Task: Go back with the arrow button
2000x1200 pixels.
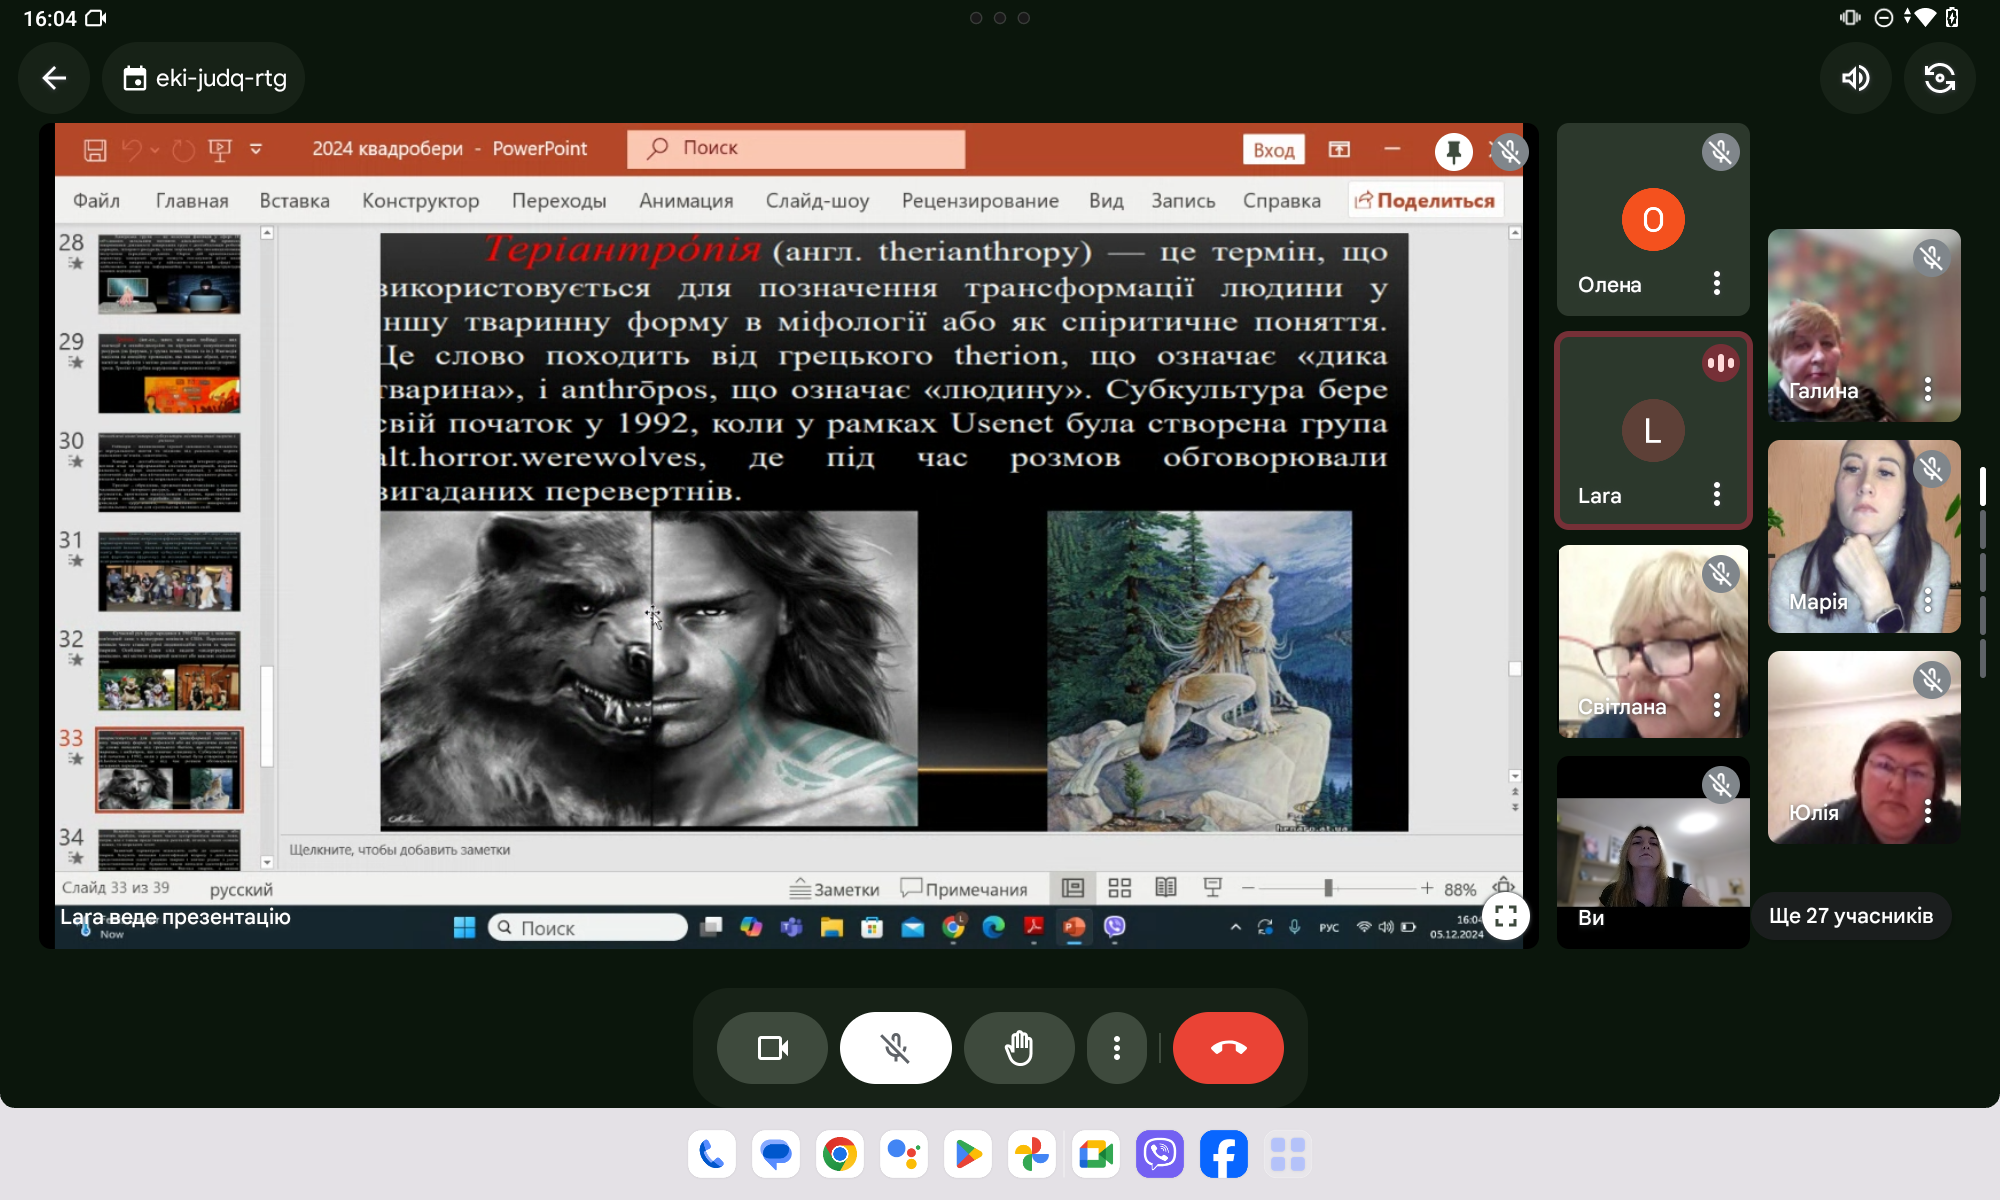Action: pos(54,78)
